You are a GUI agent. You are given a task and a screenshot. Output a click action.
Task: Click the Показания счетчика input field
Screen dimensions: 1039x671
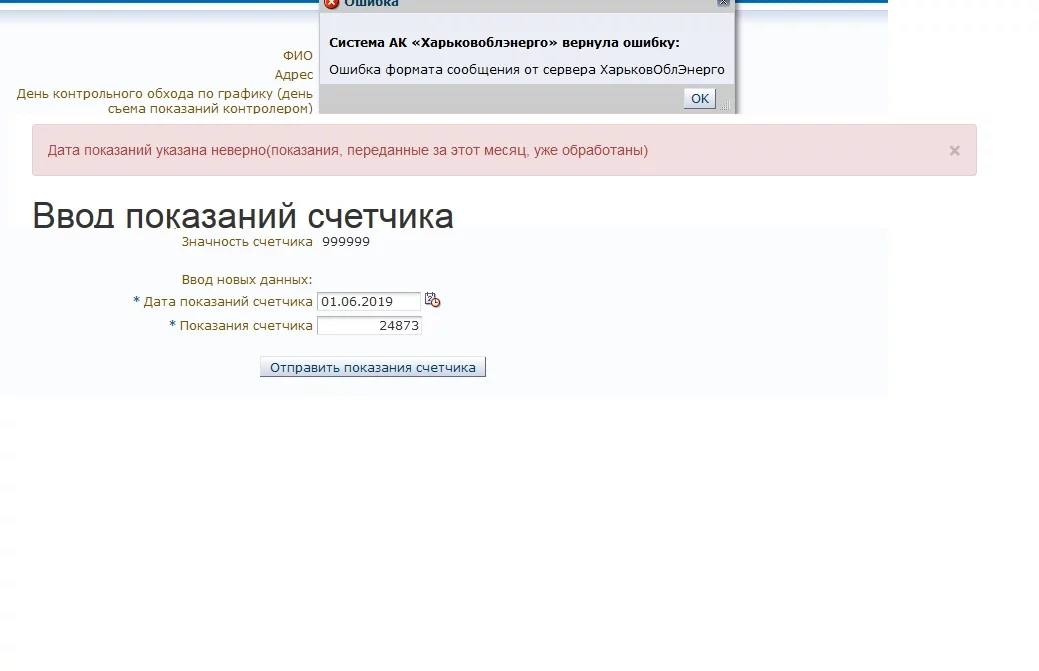369,325
